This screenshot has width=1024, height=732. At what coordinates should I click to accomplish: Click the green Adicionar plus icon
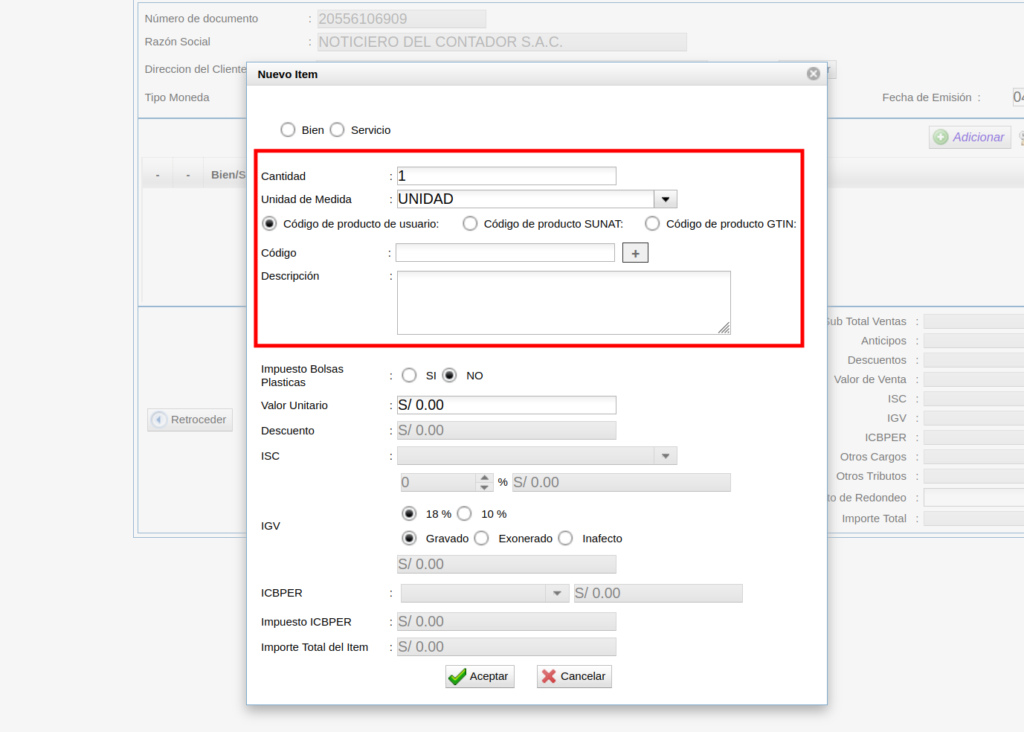click(940, 137)
